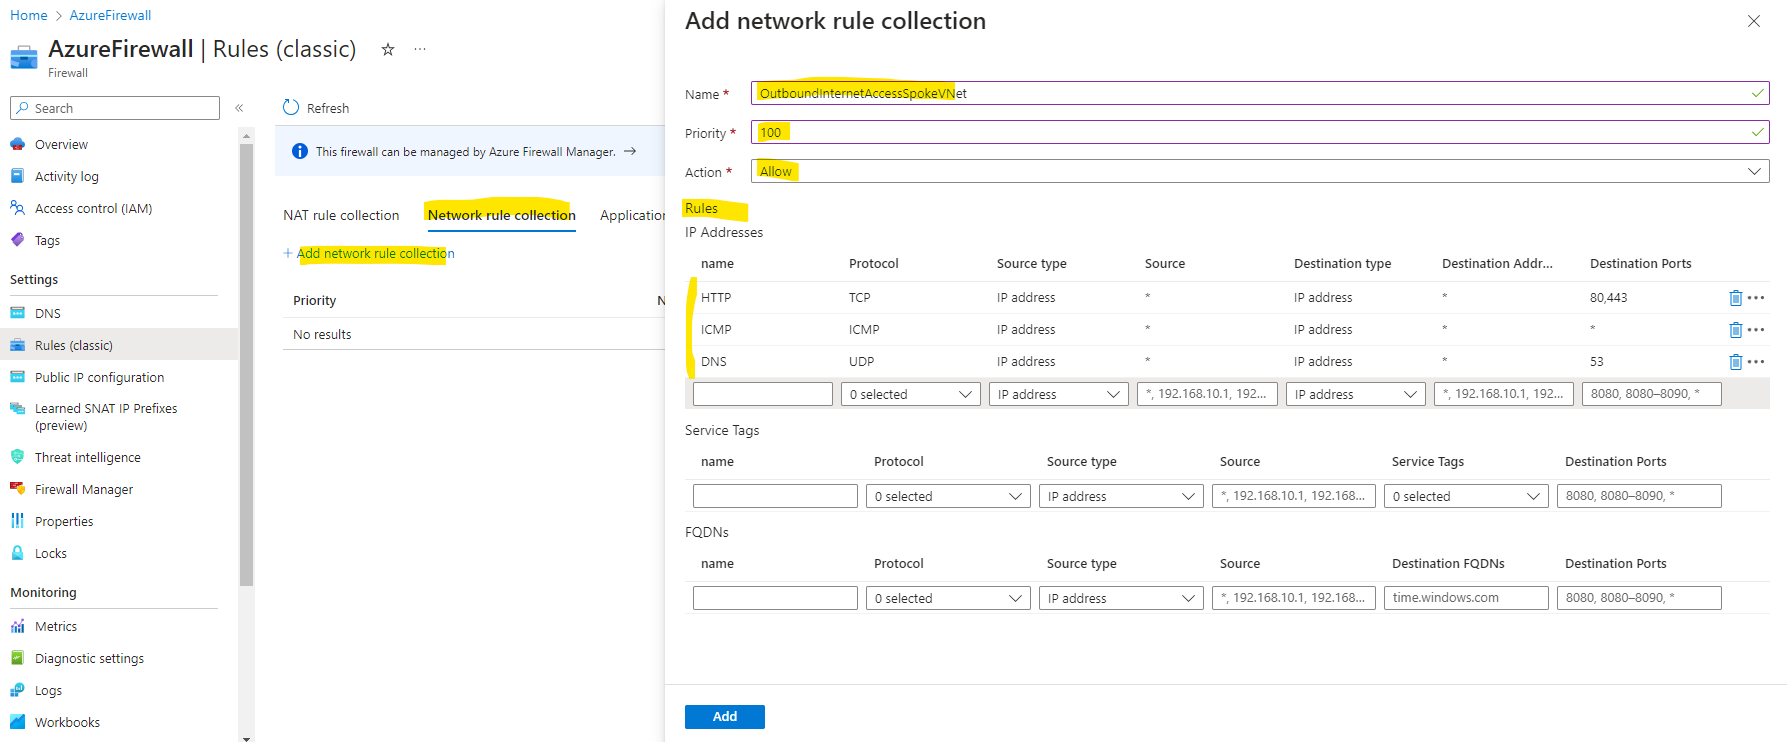Click the Metrics chart icon

pyautogui.click(x=17, y=626)
